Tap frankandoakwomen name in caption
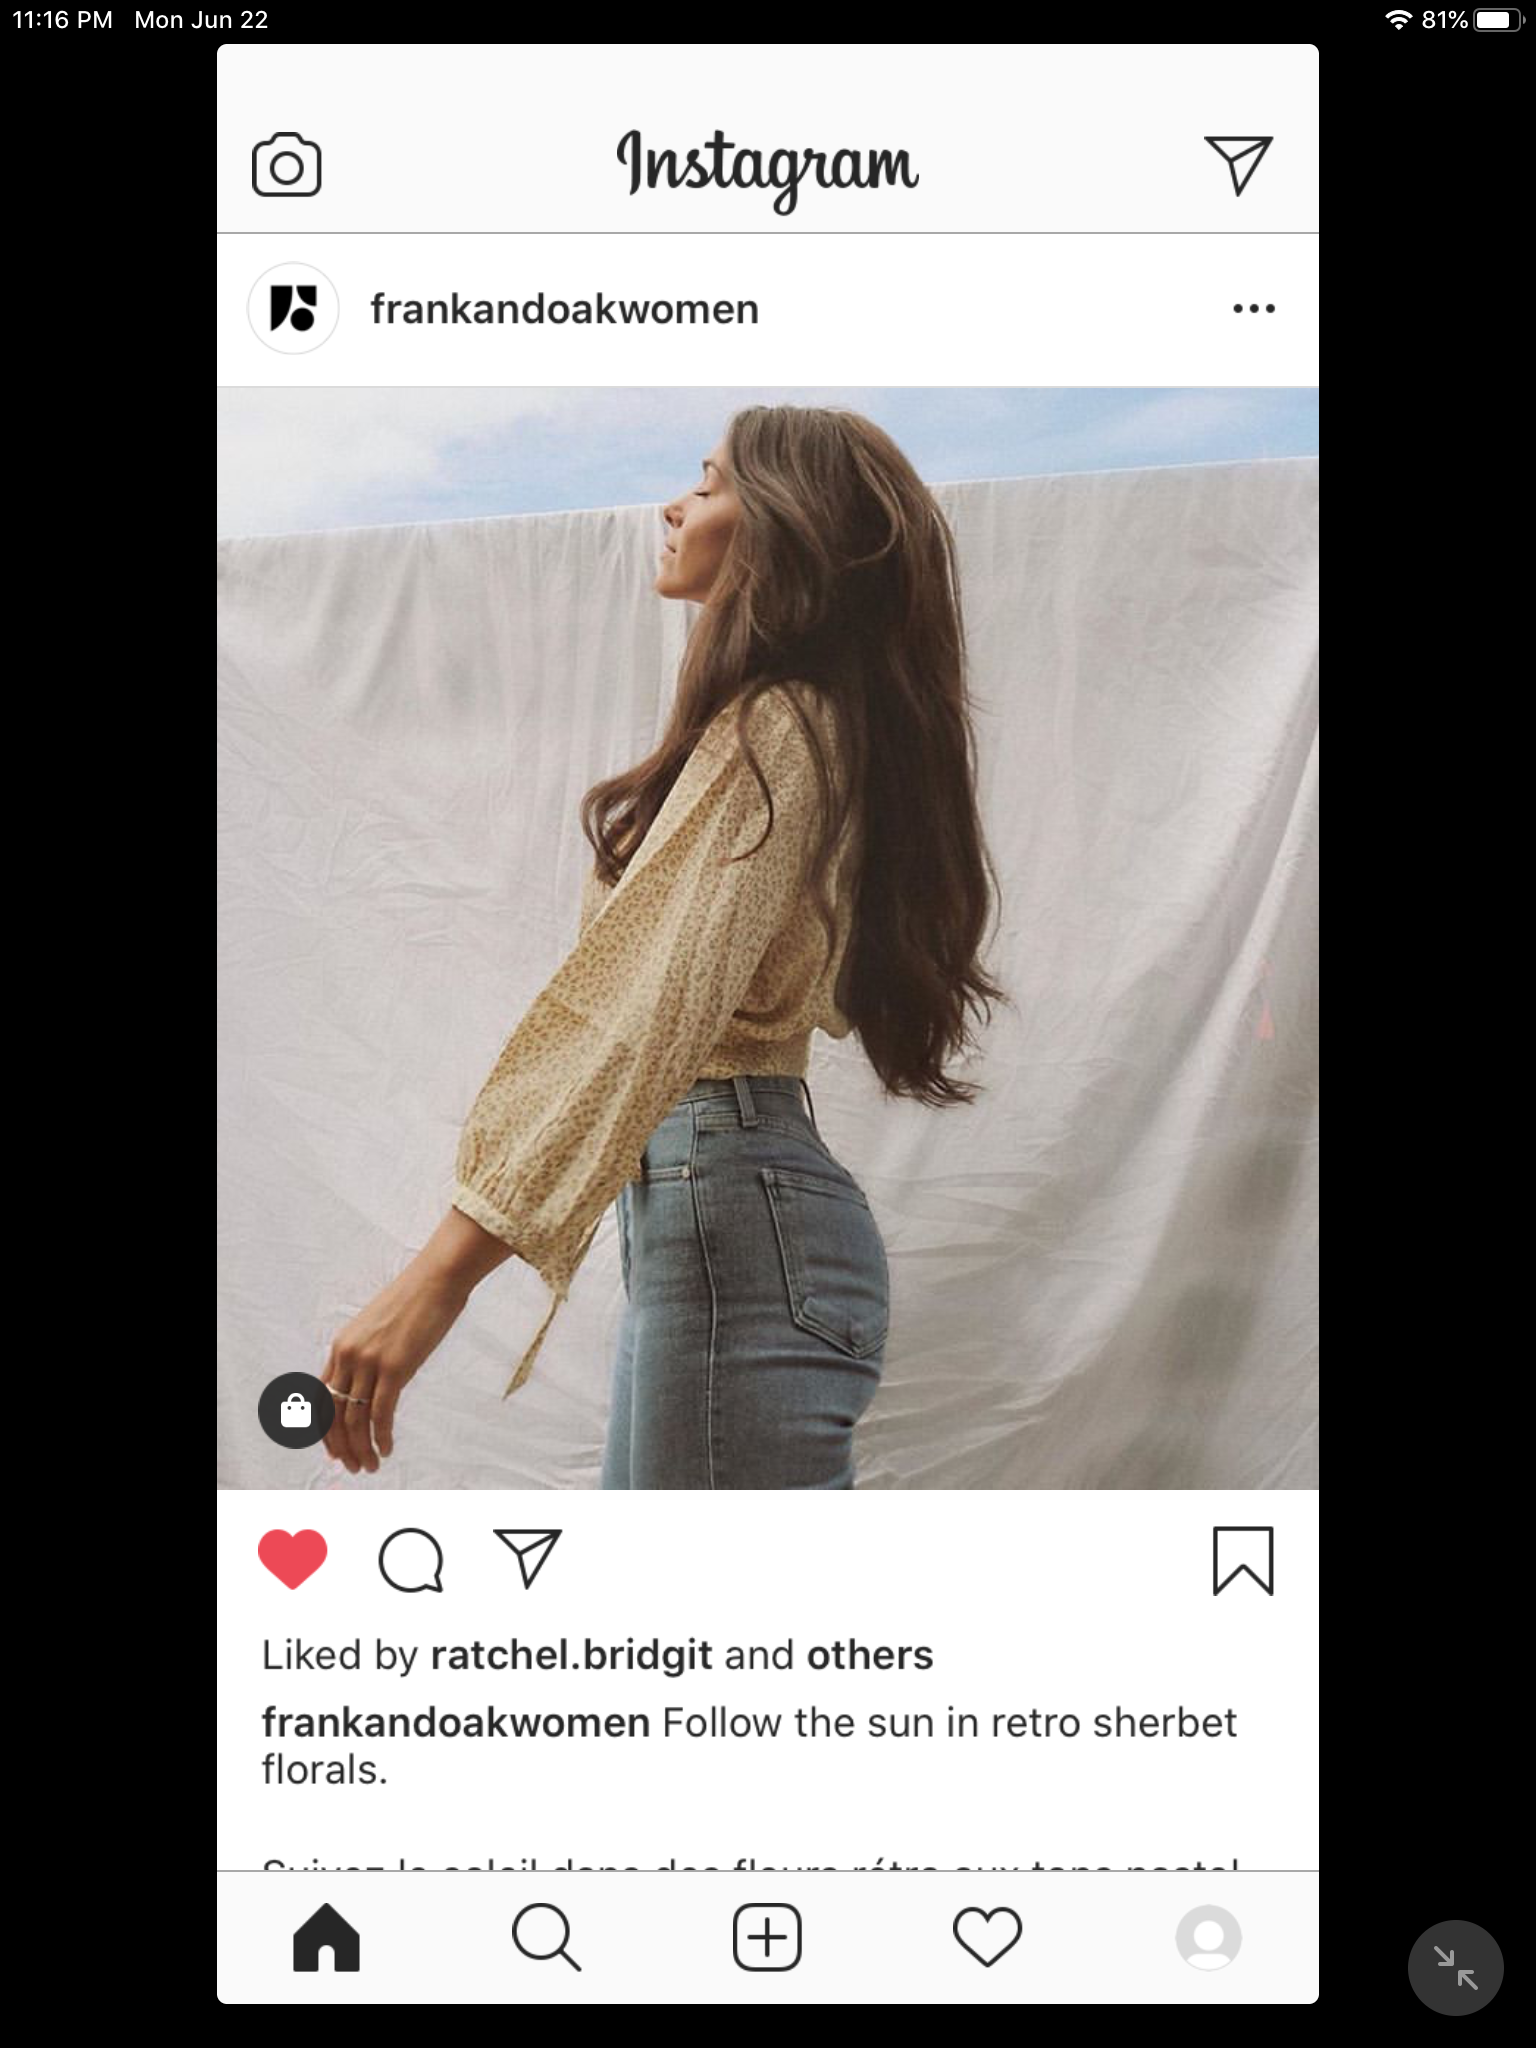 tap(456, 1723)
